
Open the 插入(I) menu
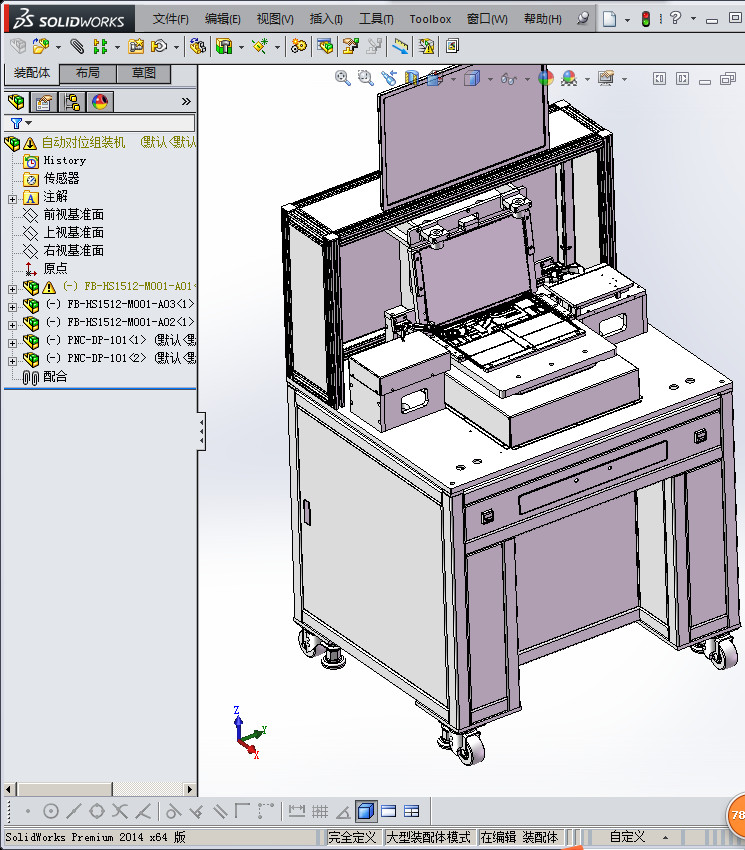tap(326, 19)
